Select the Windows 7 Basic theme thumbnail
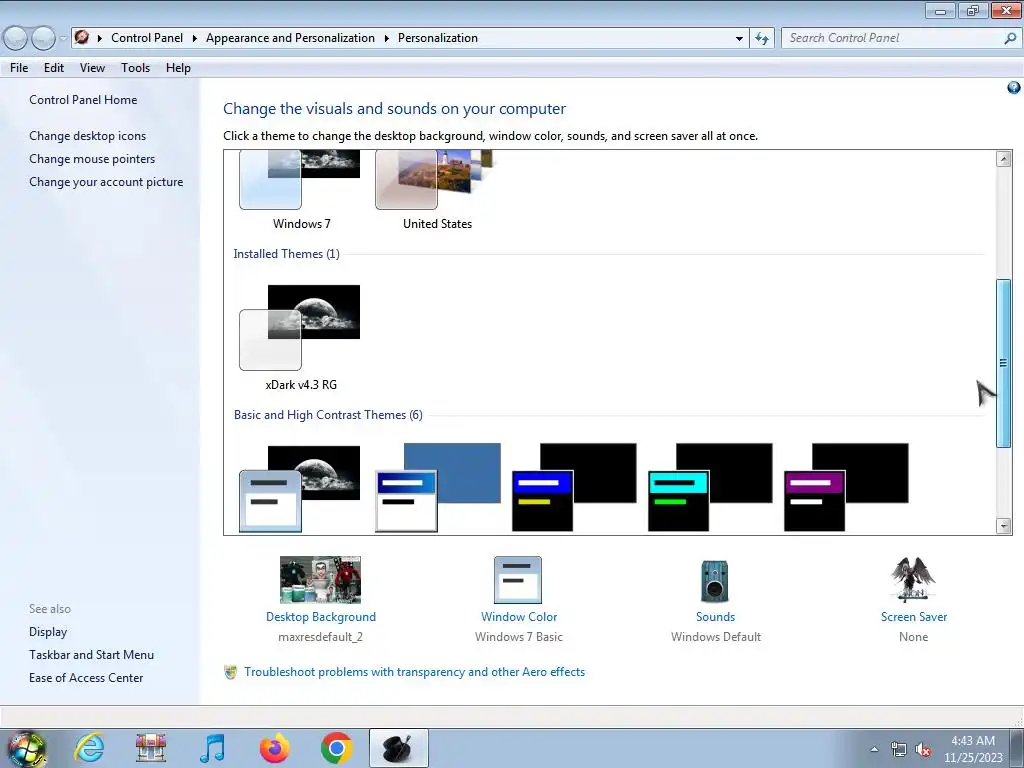1024x768 pixels. coord(300,488)
